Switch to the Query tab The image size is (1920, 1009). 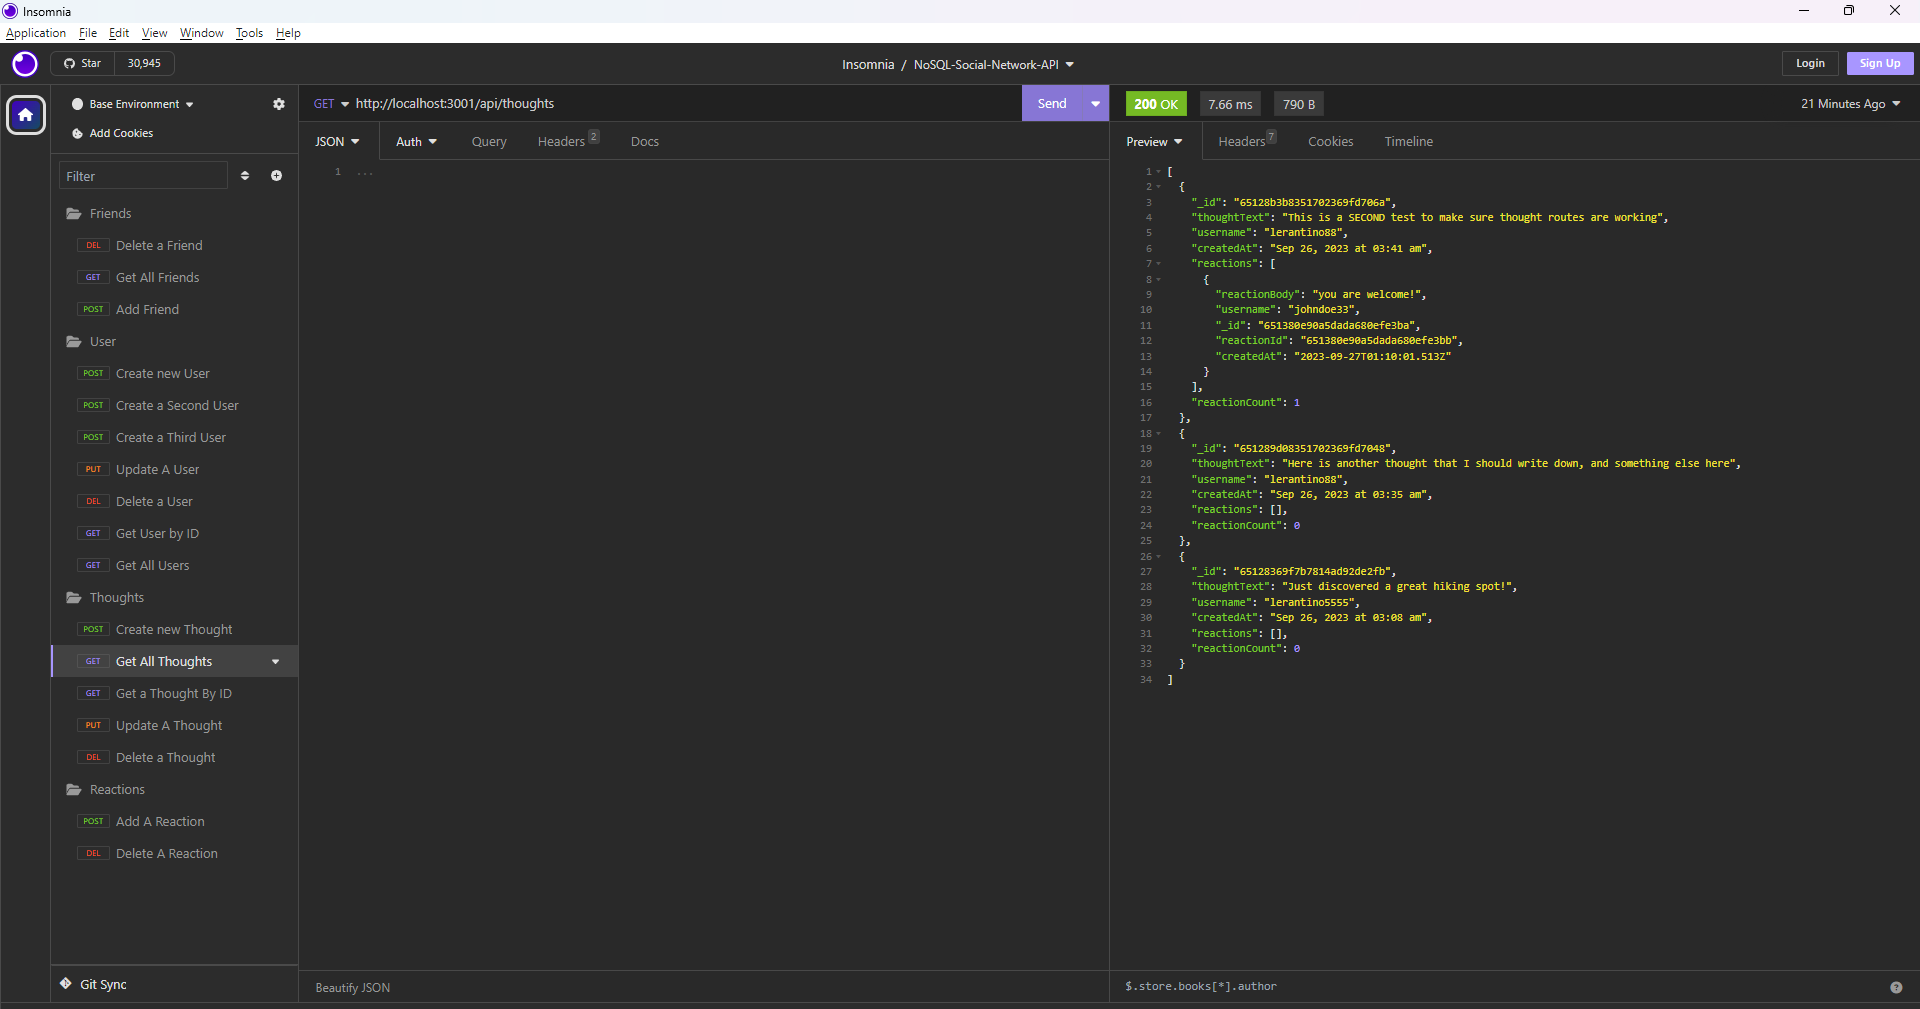pos(489,142)
